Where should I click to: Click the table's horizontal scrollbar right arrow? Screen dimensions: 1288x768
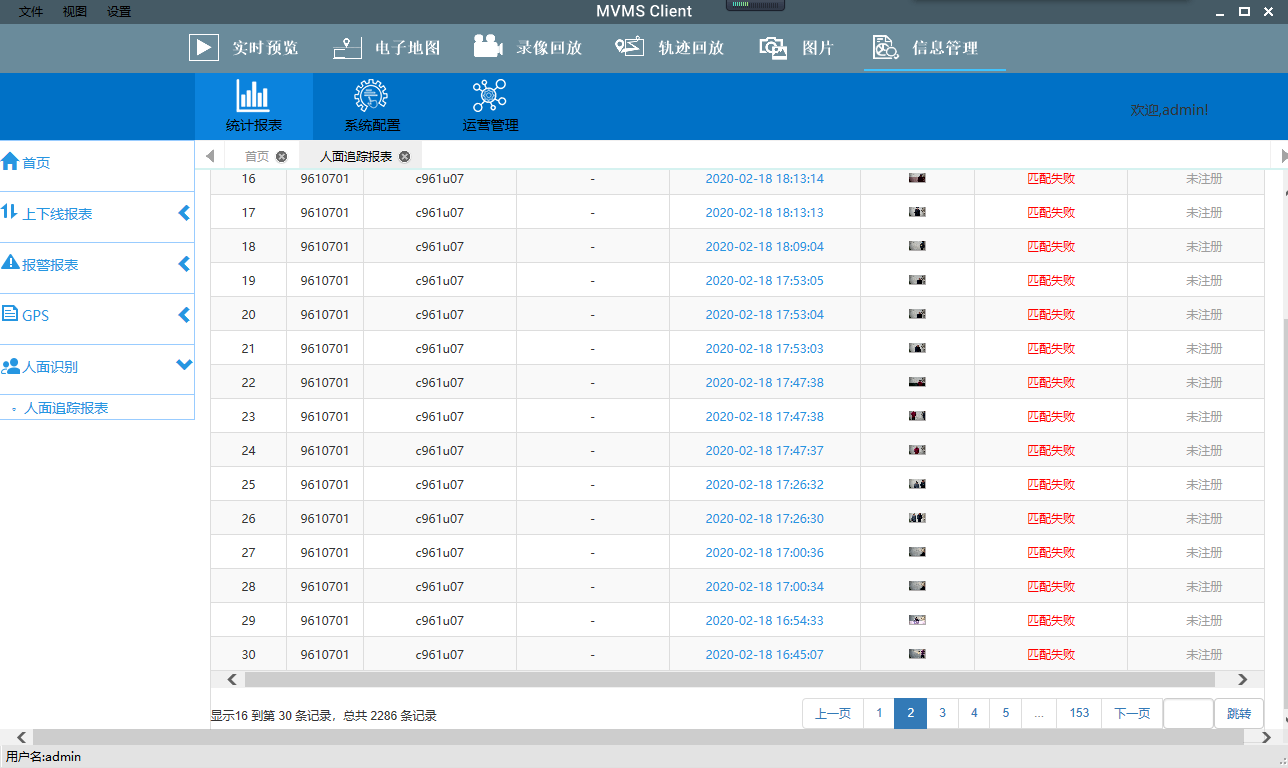point(1243,679)
